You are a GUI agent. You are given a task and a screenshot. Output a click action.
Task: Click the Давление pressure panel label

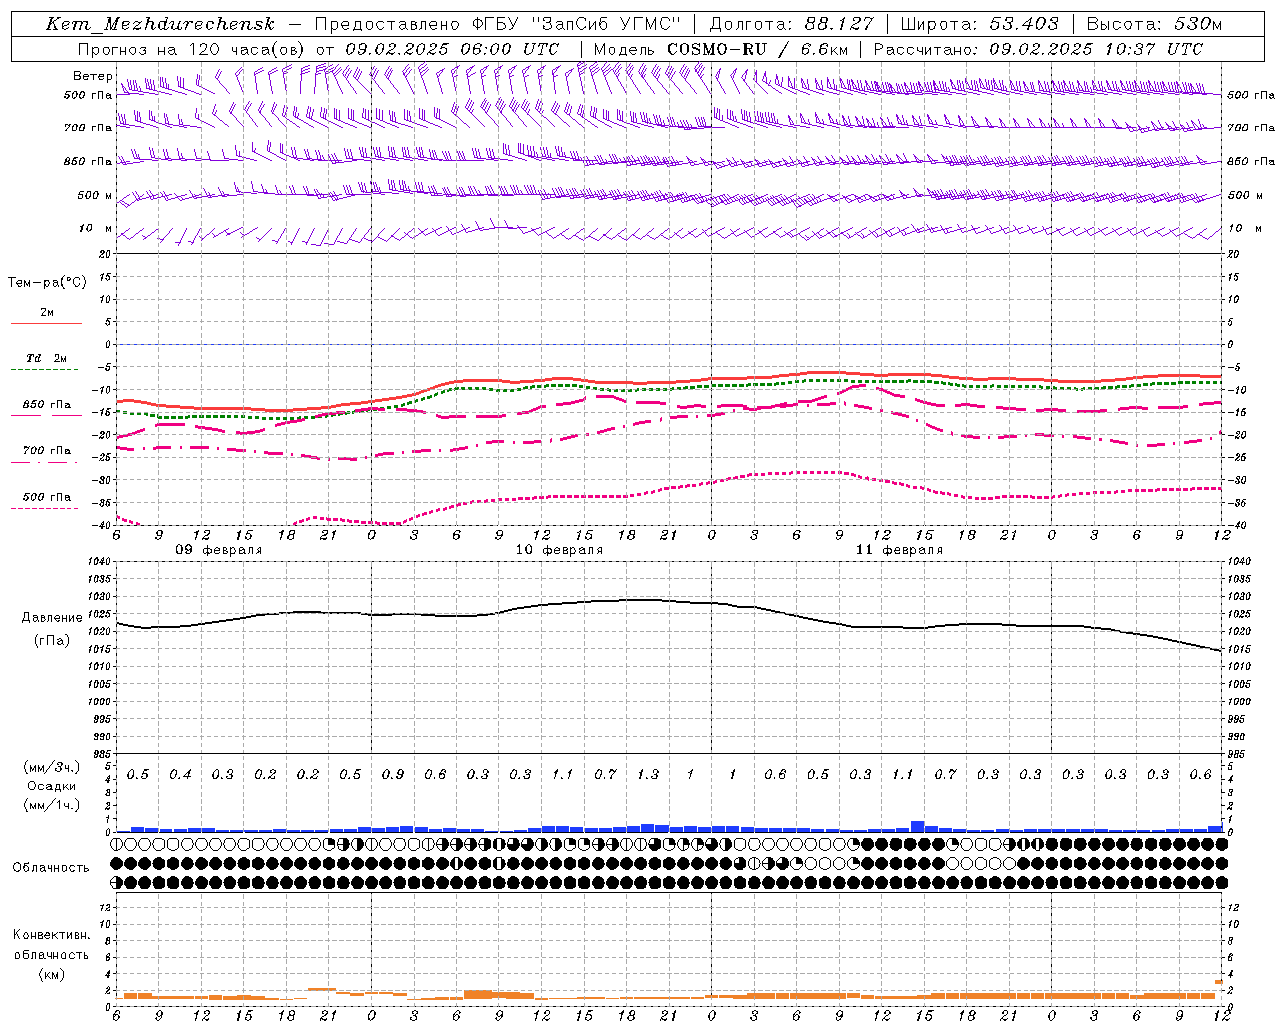click(50, 618)
